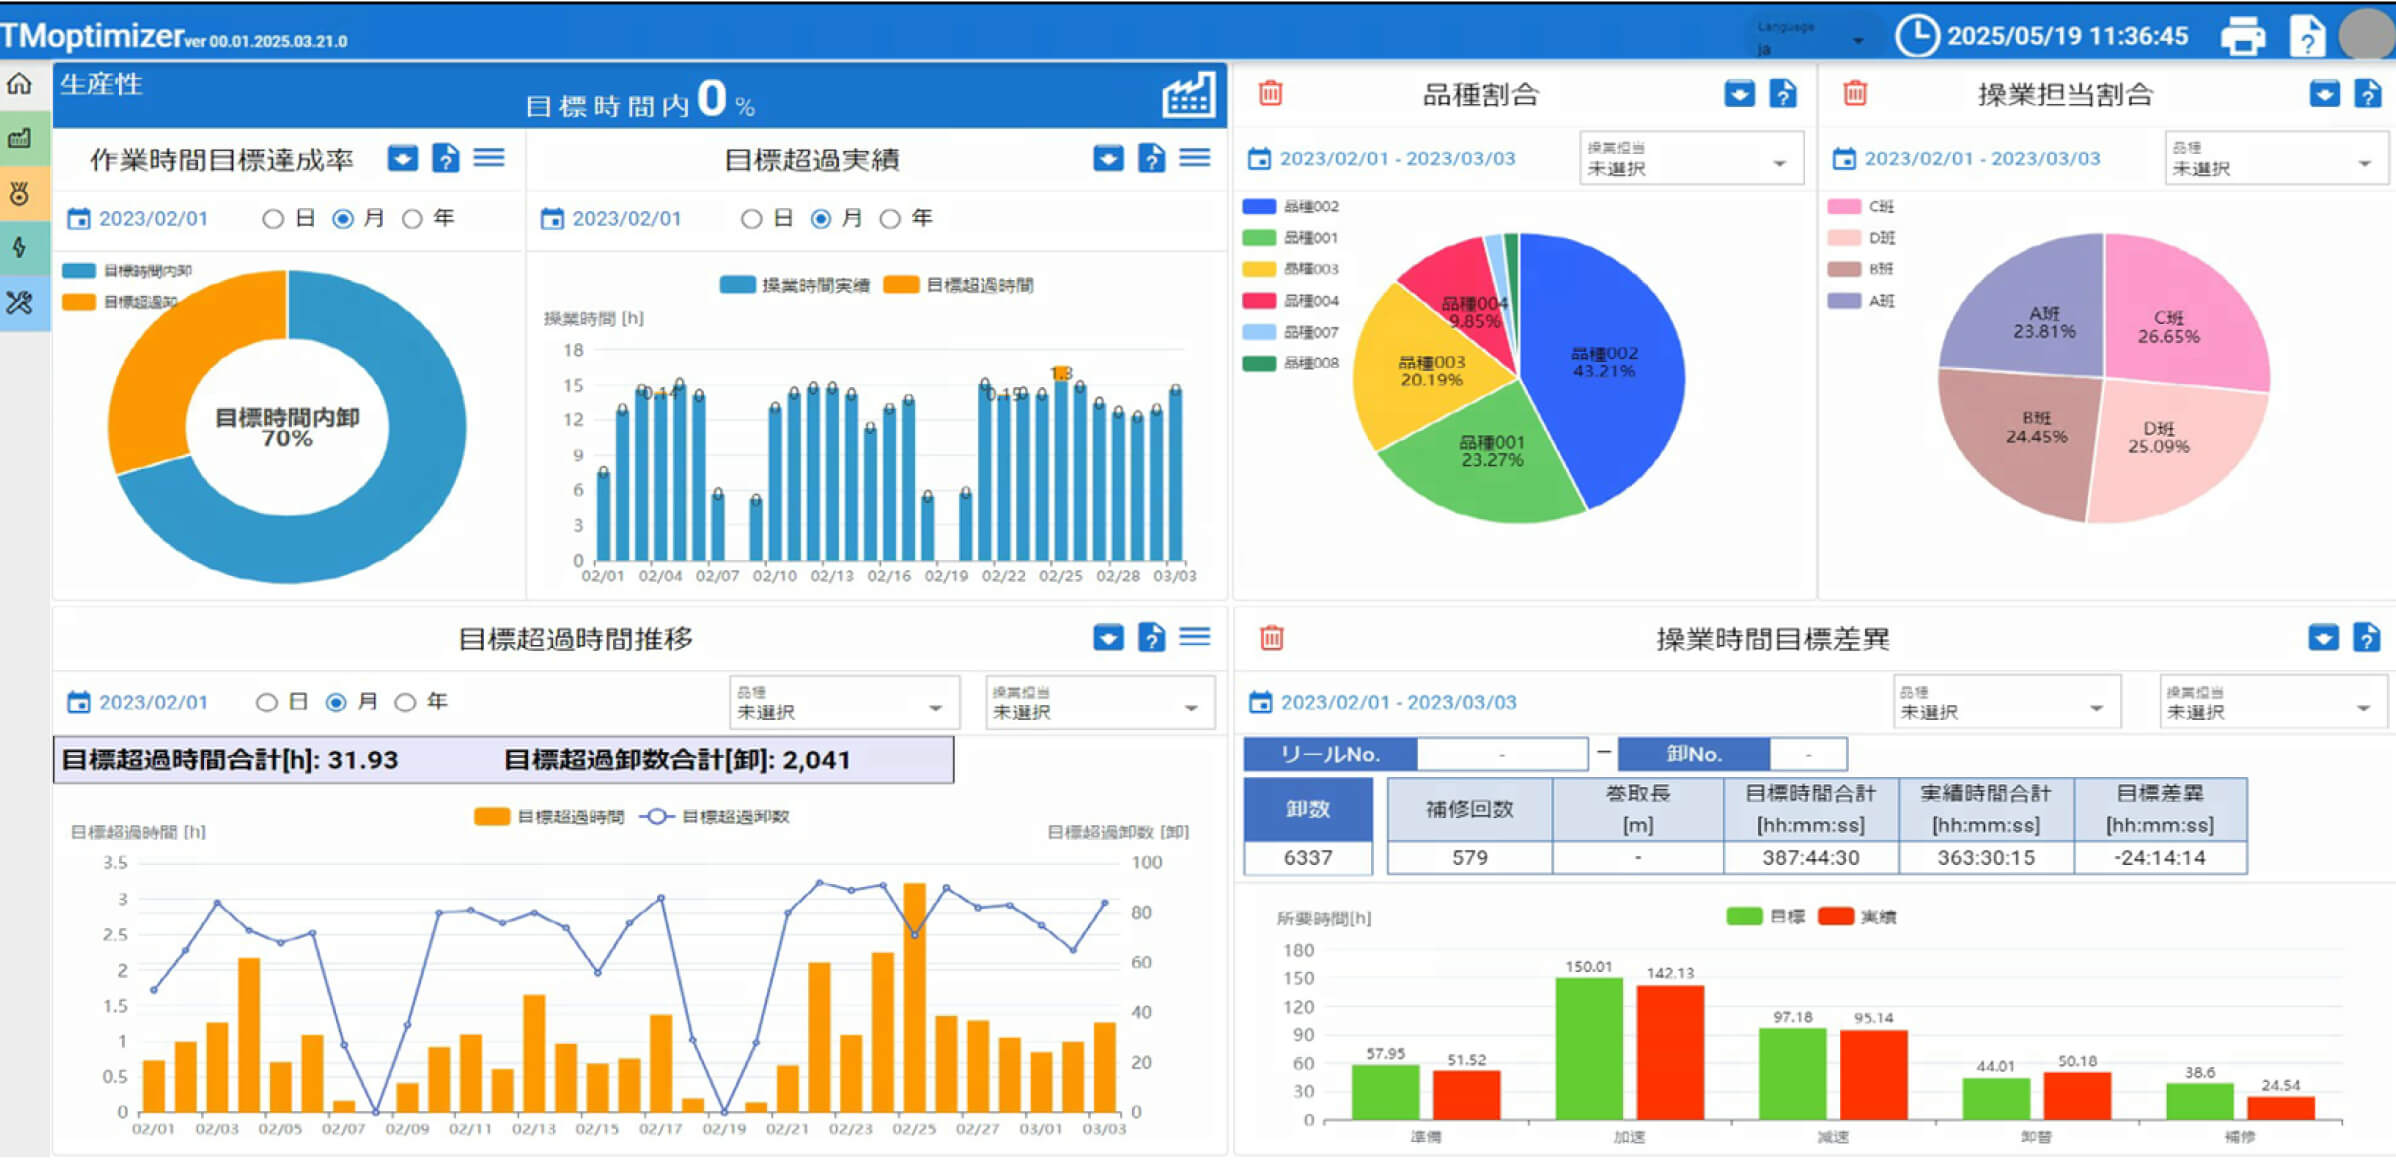Open date range 2023/02/01 - 2023/03/03 in 操業時間目標差異
The image size is (2396, 1160).
click(1397, 702)
